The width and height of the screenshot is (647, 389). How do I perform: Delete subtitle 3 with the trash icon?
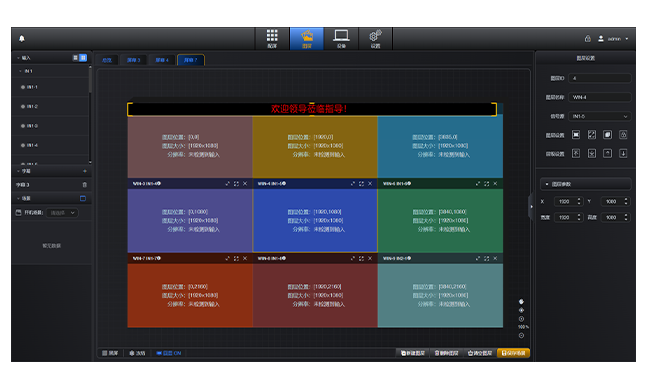pyautogui.click(x=85, y=185)
